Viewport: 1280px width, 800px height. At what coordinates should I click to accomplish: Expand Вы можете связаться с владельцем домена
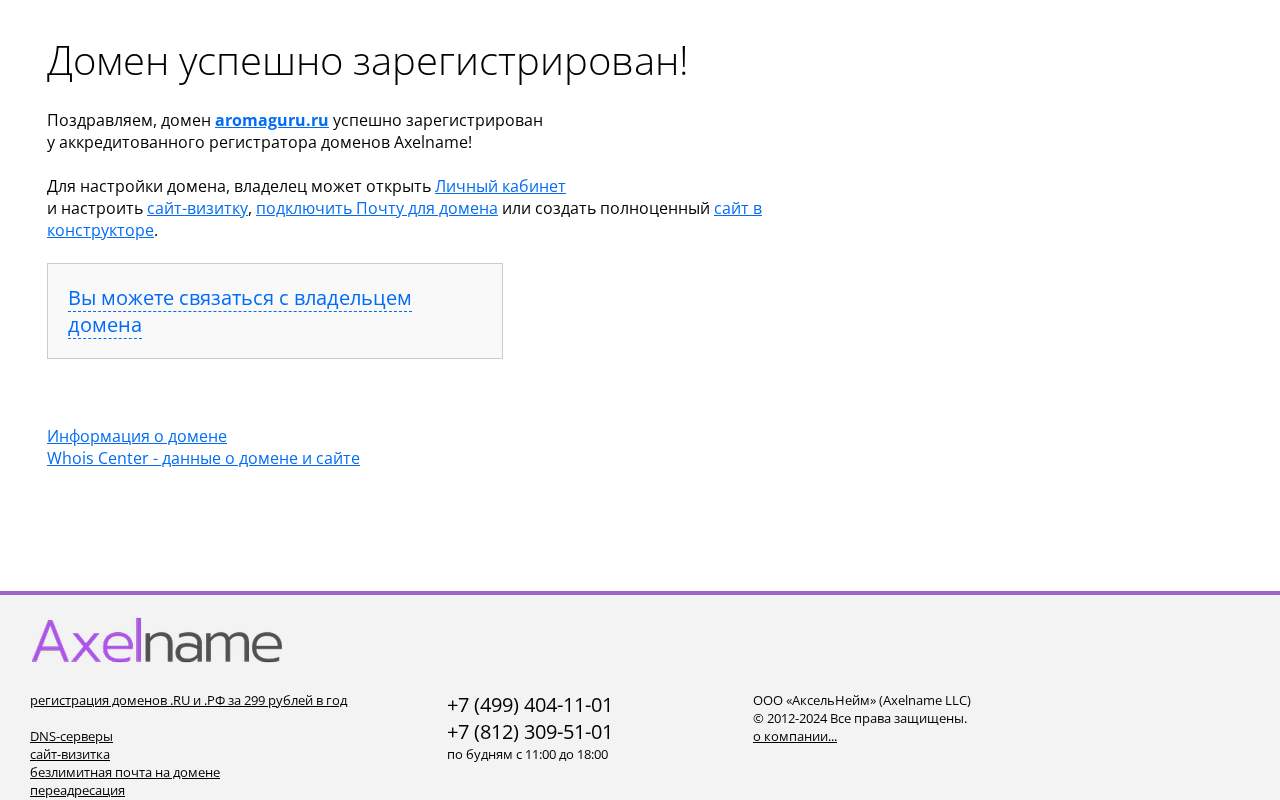click(x=240, y=311)
